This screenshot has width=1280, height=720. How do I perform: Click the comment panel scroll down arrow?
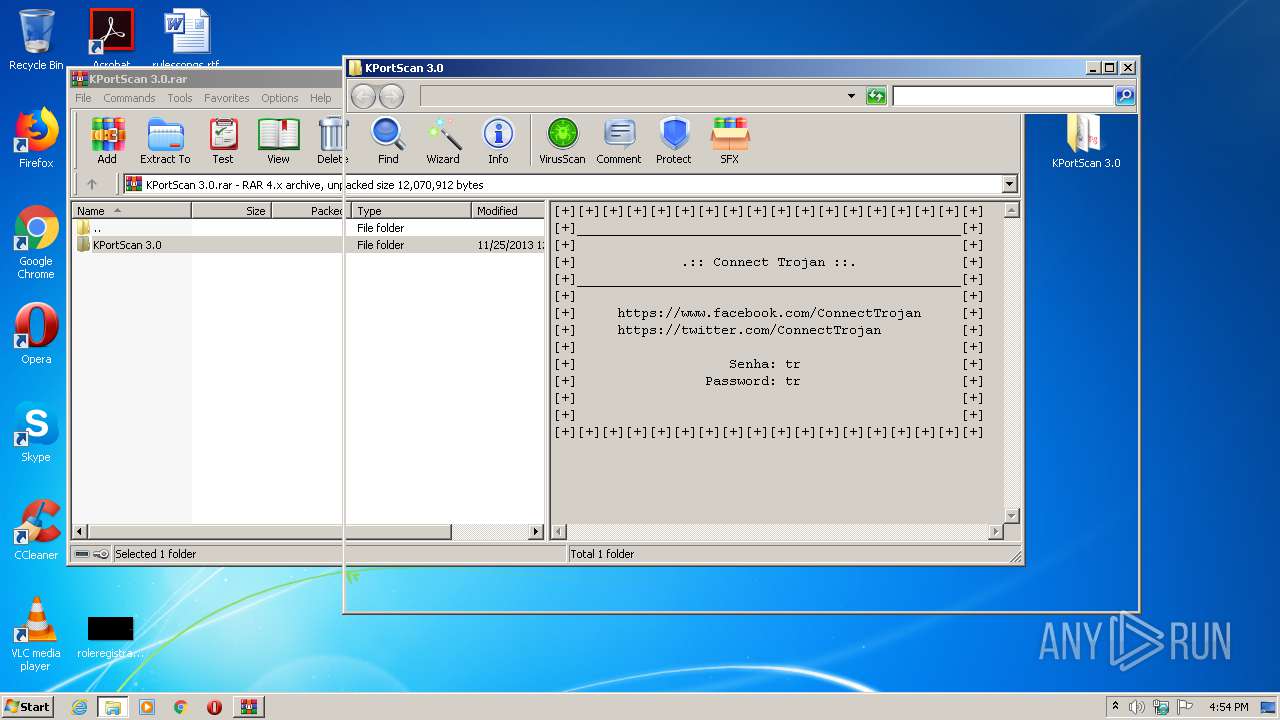[x=1011, y=516]
